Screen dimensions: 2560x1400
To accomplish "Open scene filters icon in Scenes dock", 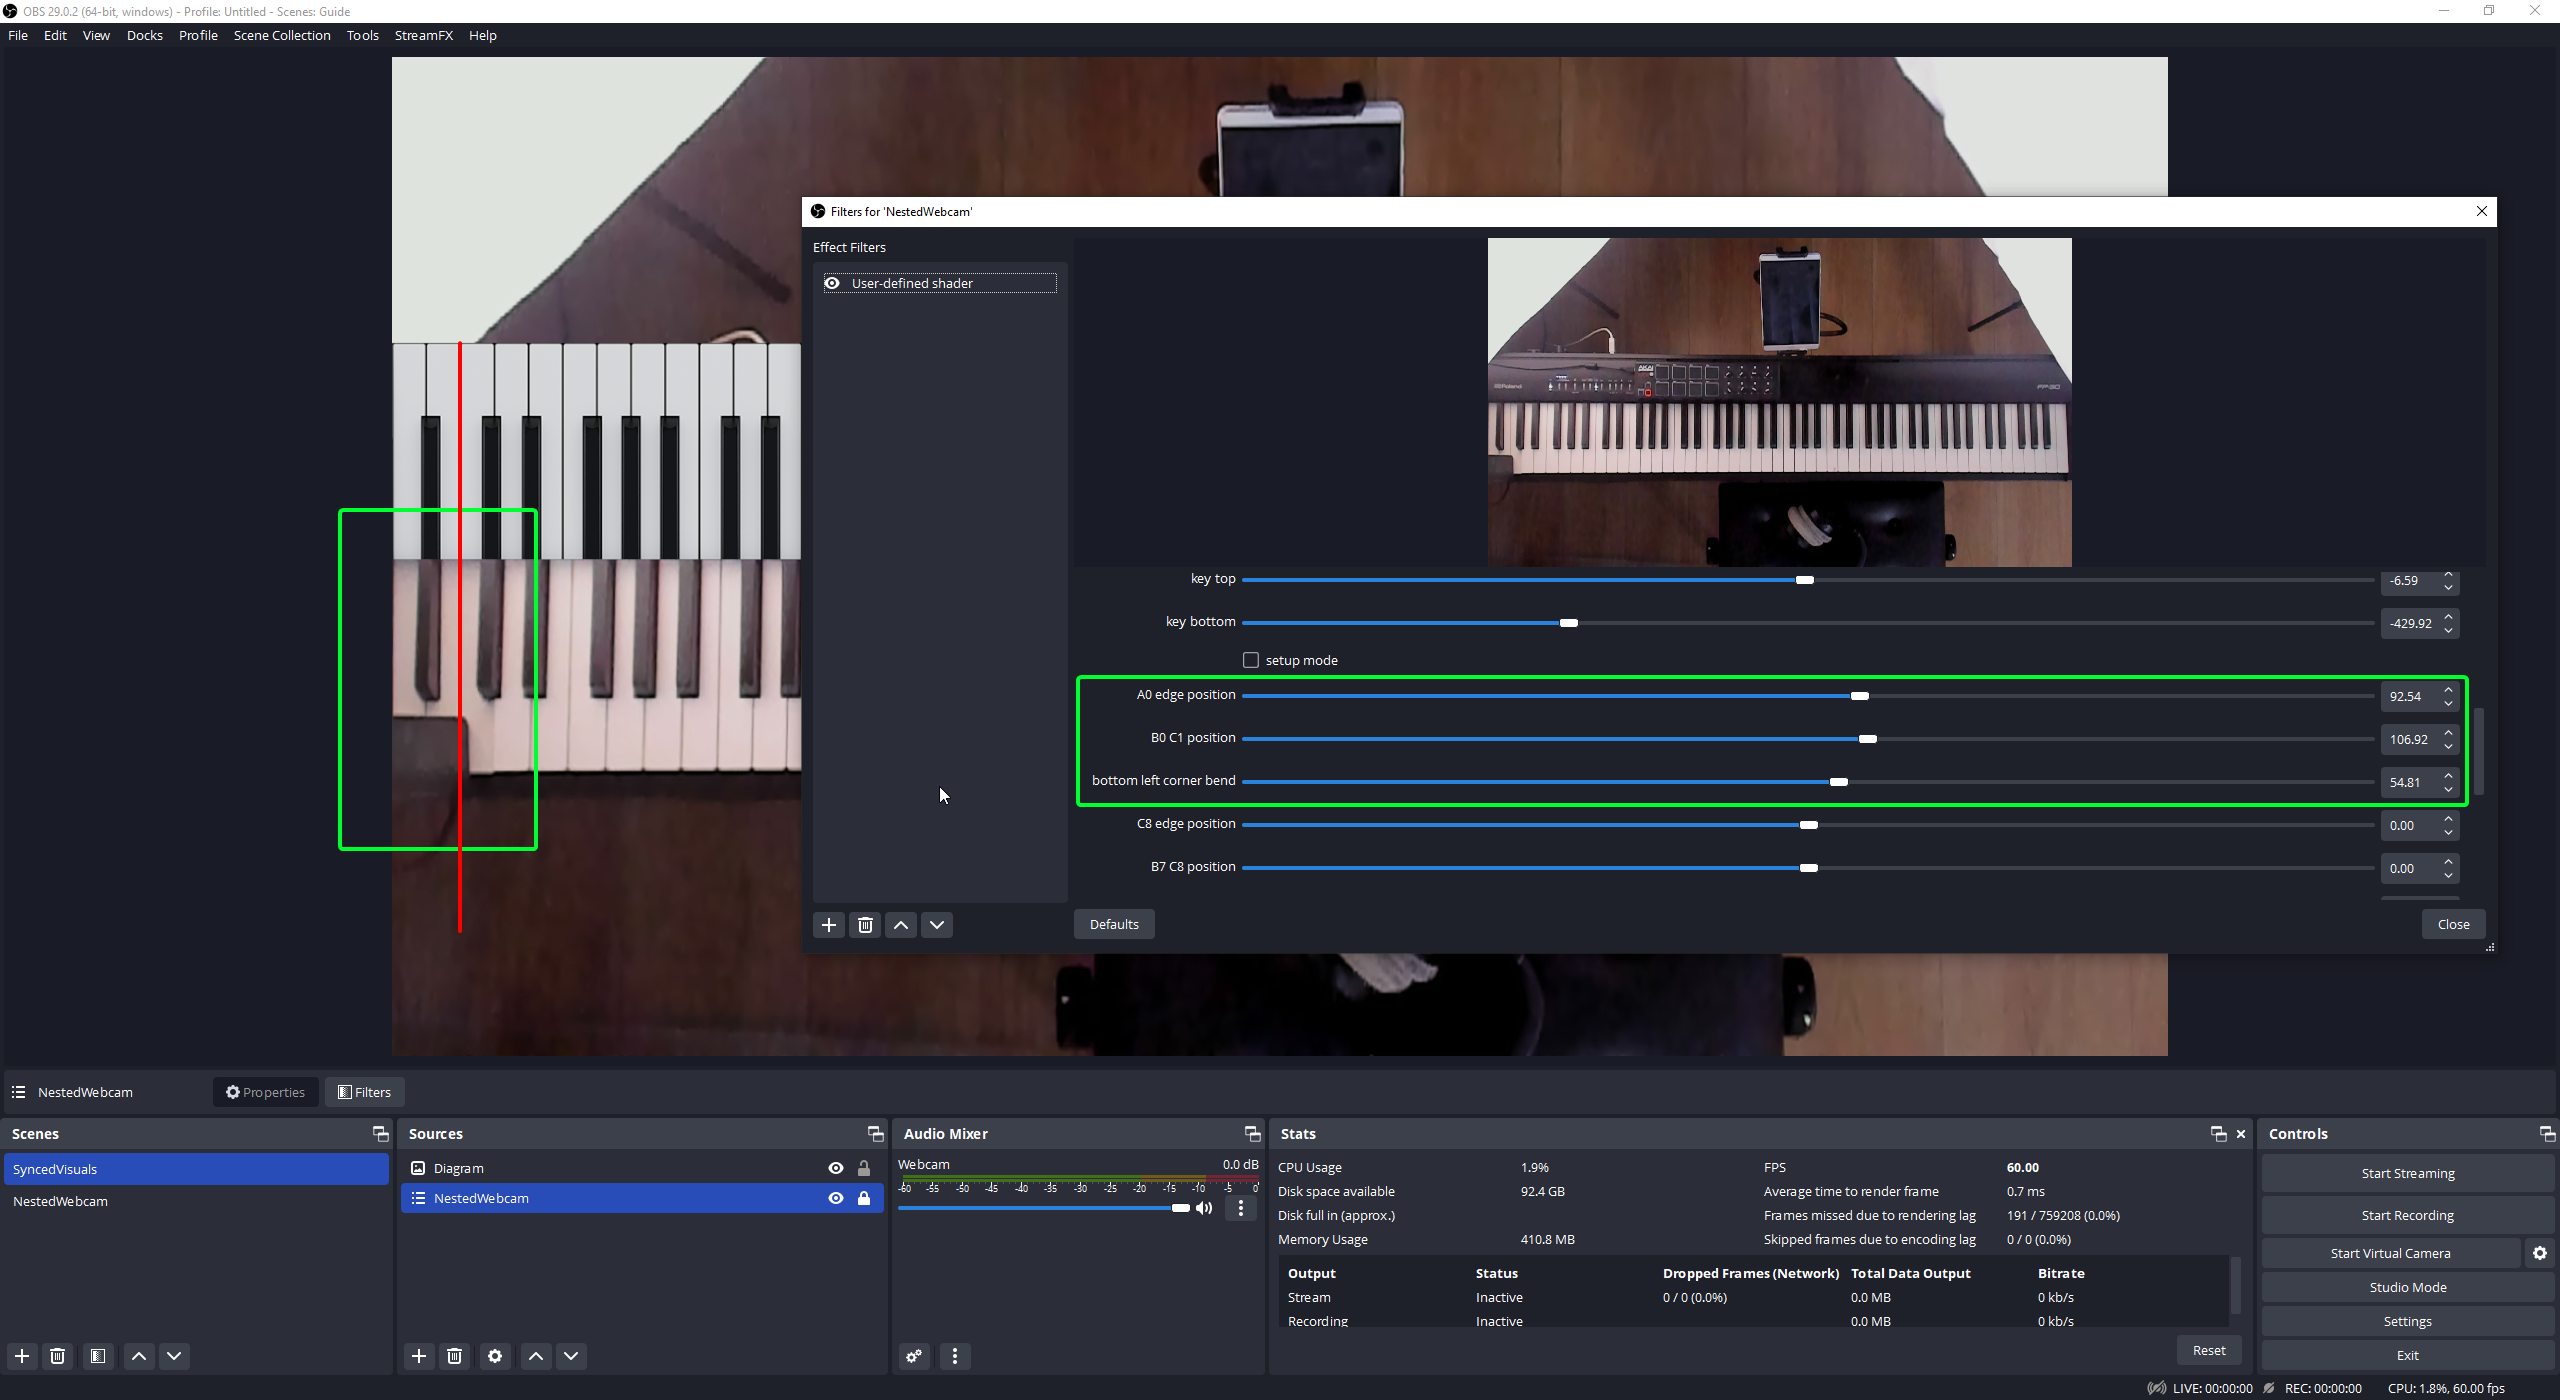I will [97, 1356].
